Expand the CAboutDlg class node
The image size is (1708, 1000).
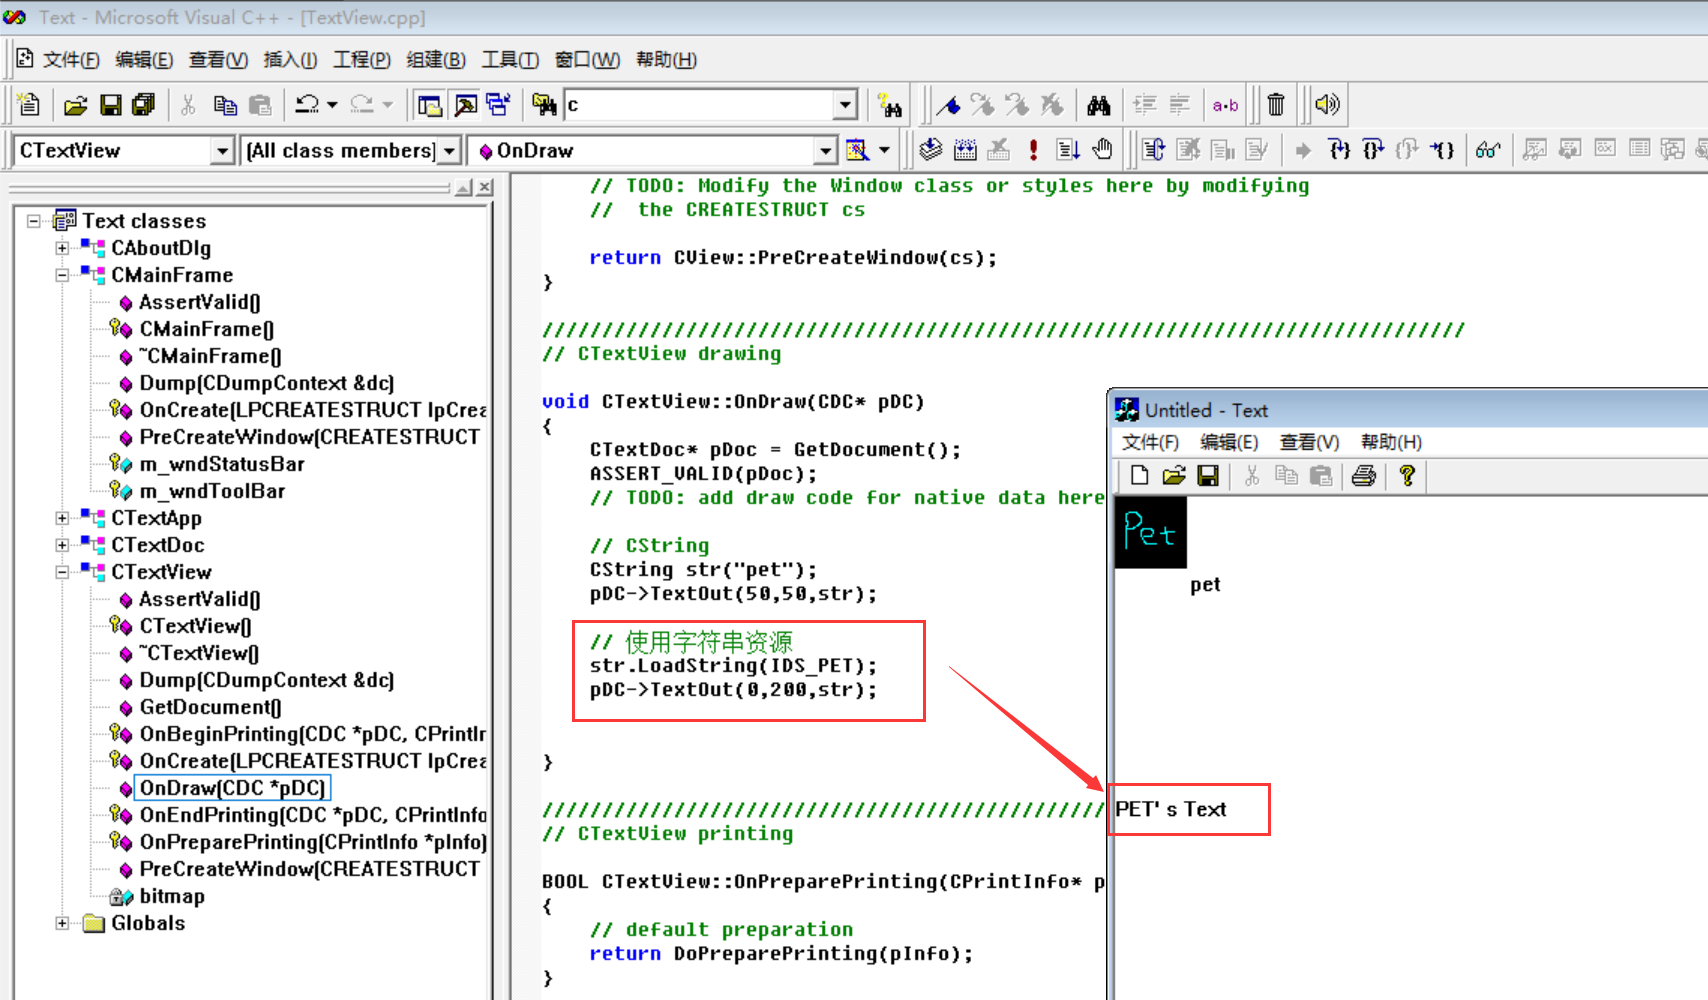point(62,248)
